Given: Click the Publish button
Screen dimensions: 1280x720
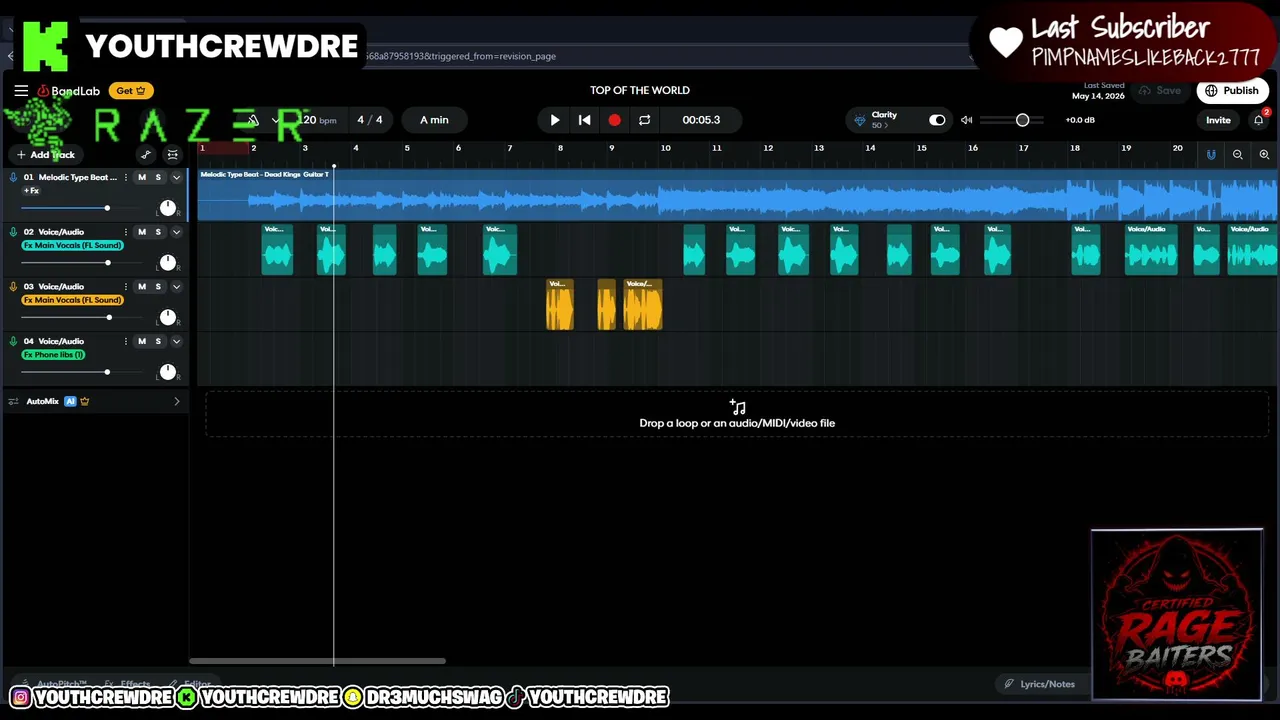Looking at the screenshot, I should 1232,91.
